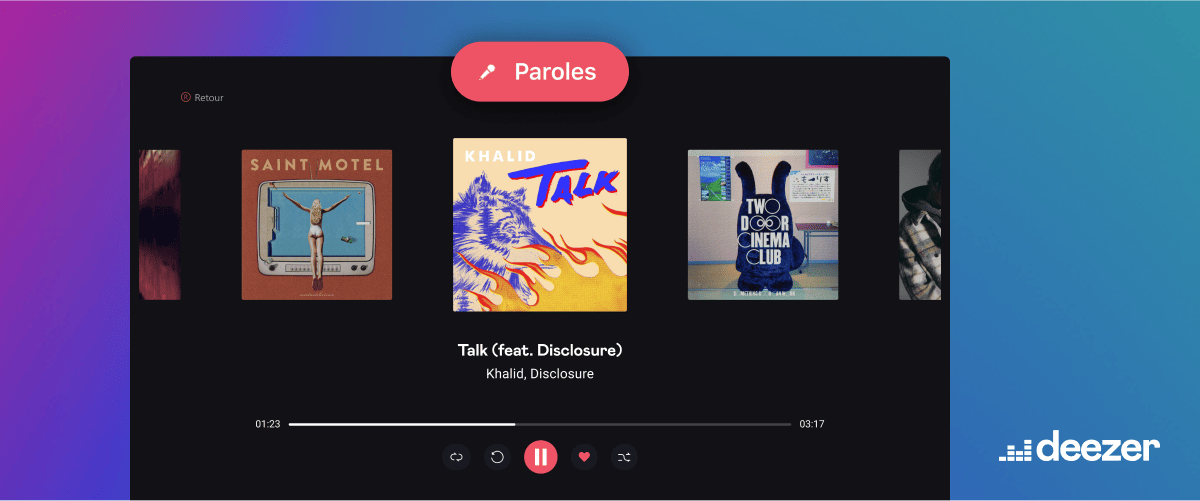
Task: Click the Retour circle icon
Action: pos(185,98)
